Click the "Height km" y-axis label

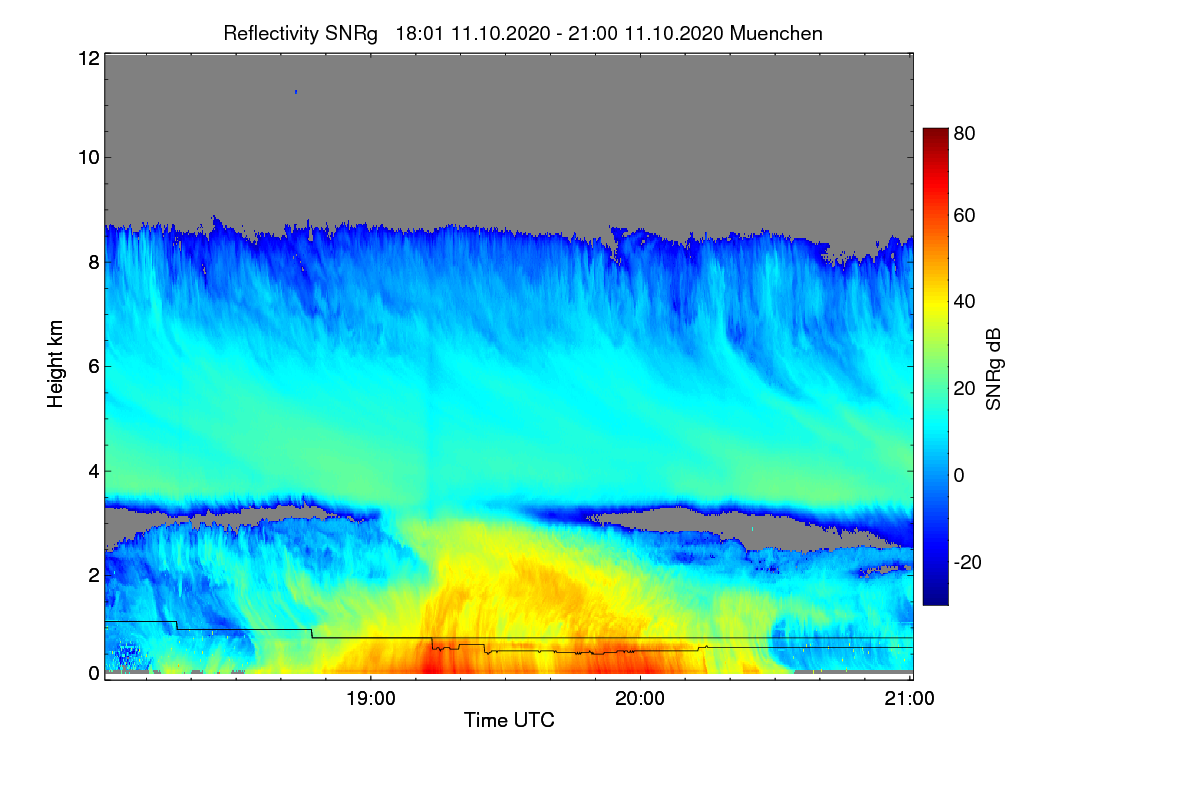[55, 366]
